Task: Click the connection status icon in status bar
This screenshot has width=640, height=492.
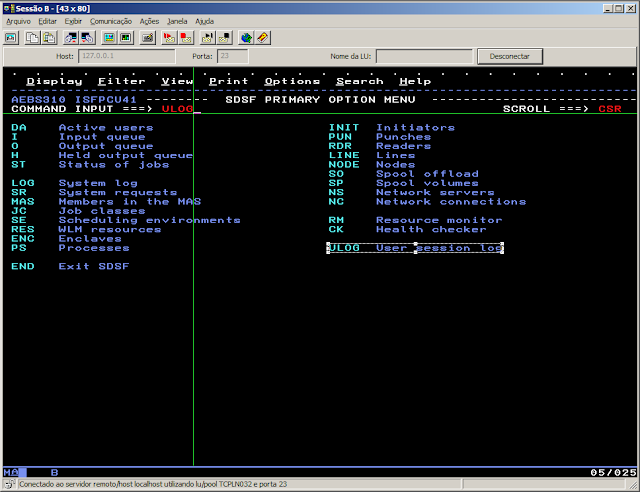Action: coord(10,484)
